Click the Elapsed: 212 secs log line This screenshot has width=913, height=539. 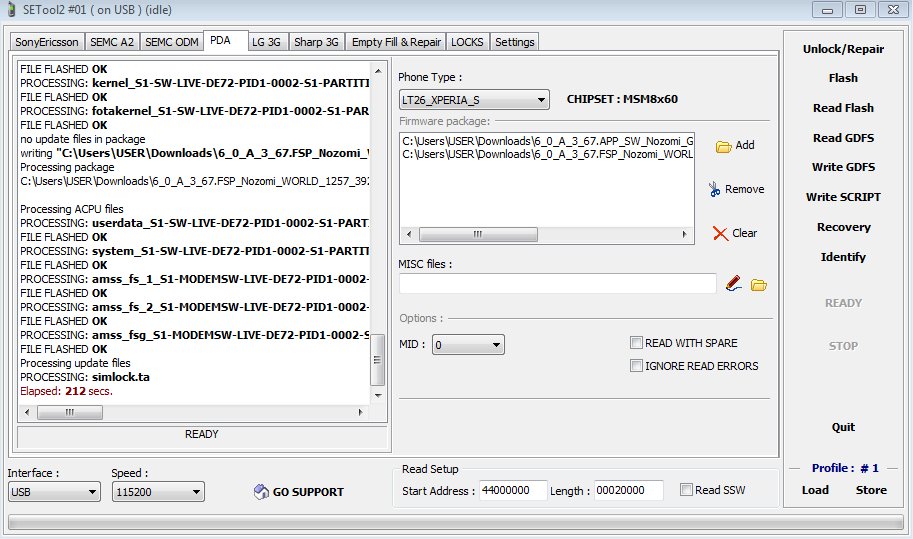pos(66,391)
